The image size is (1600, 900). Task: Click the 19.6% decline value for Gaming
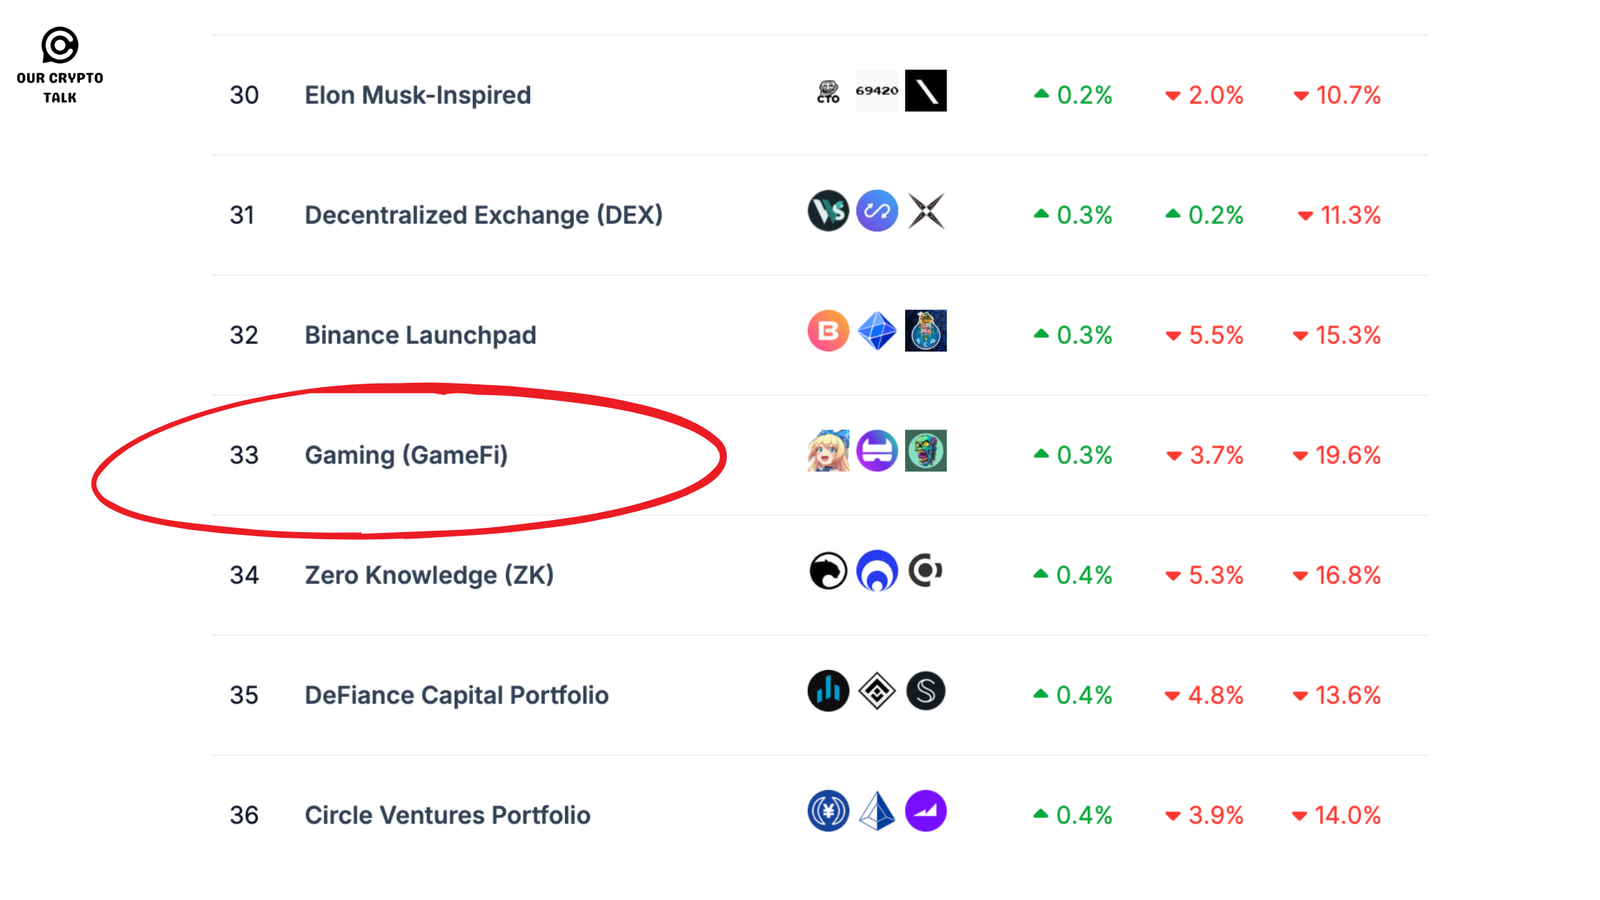(x=1347, y=455)
